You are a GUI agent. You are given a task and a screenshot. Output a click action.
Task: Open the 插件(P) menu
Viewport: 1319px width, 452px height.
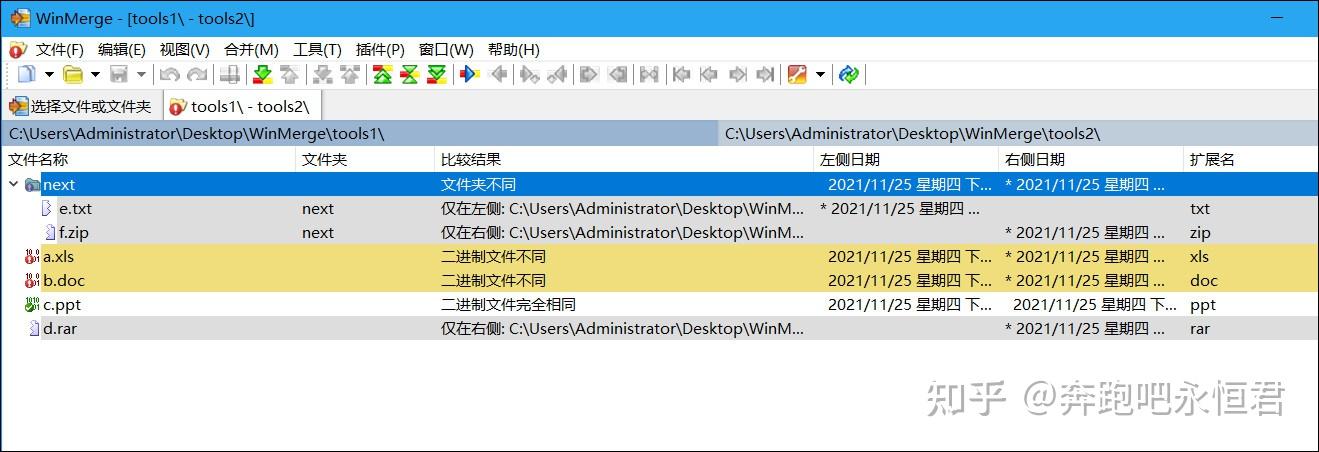pos(380,49)
